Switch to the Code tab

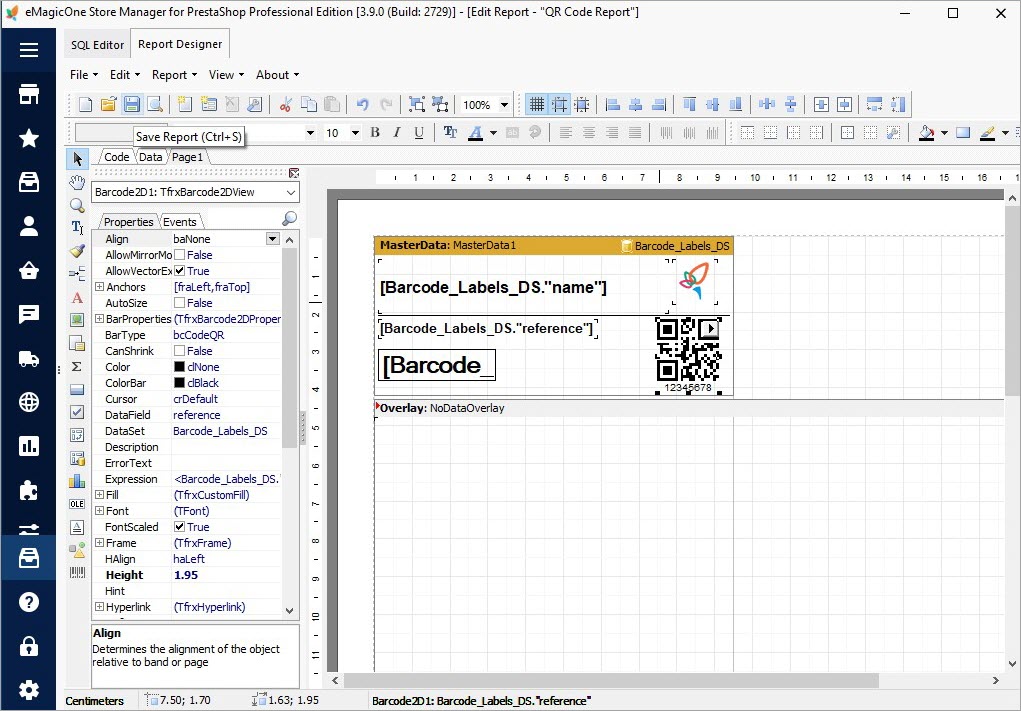(x=117, y=157)
